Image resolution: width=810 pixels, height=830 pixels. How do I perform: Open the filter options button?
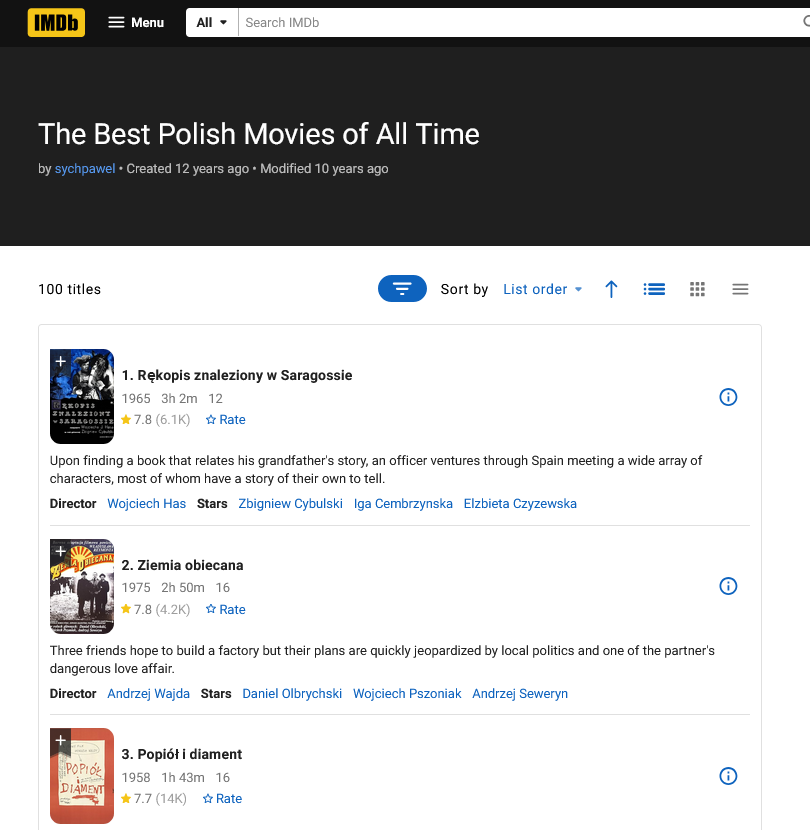point(402,288)
